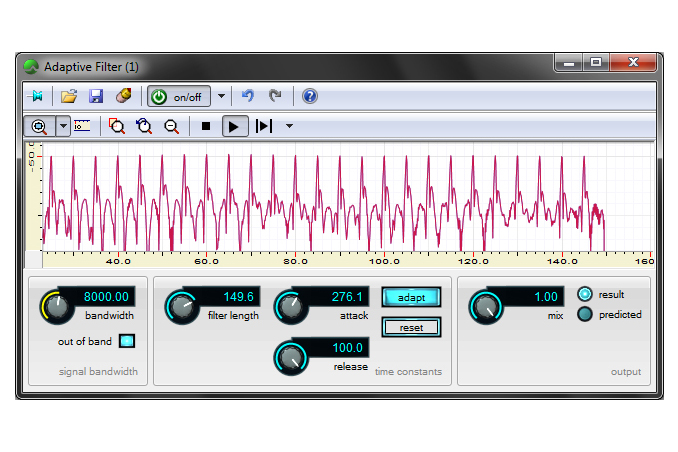
Task: Click the reset button
Action: [x=411, y=327]
